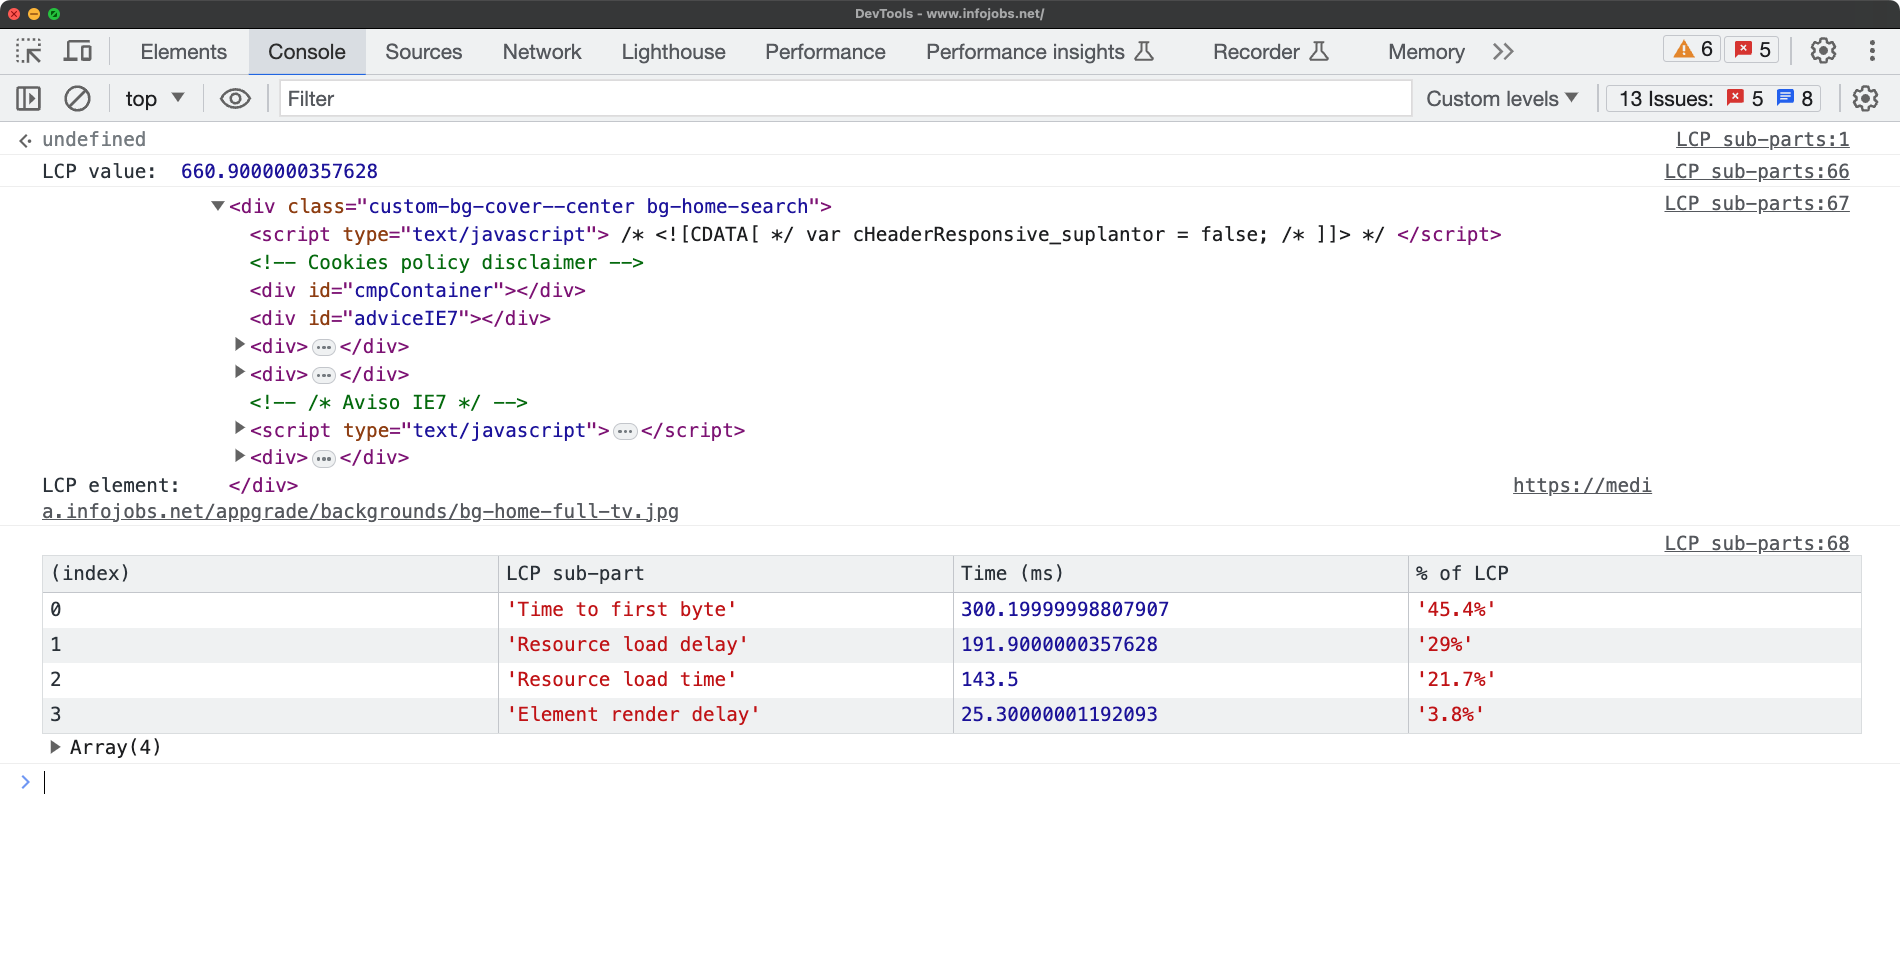Open the Sources tab

click(424, 51)
